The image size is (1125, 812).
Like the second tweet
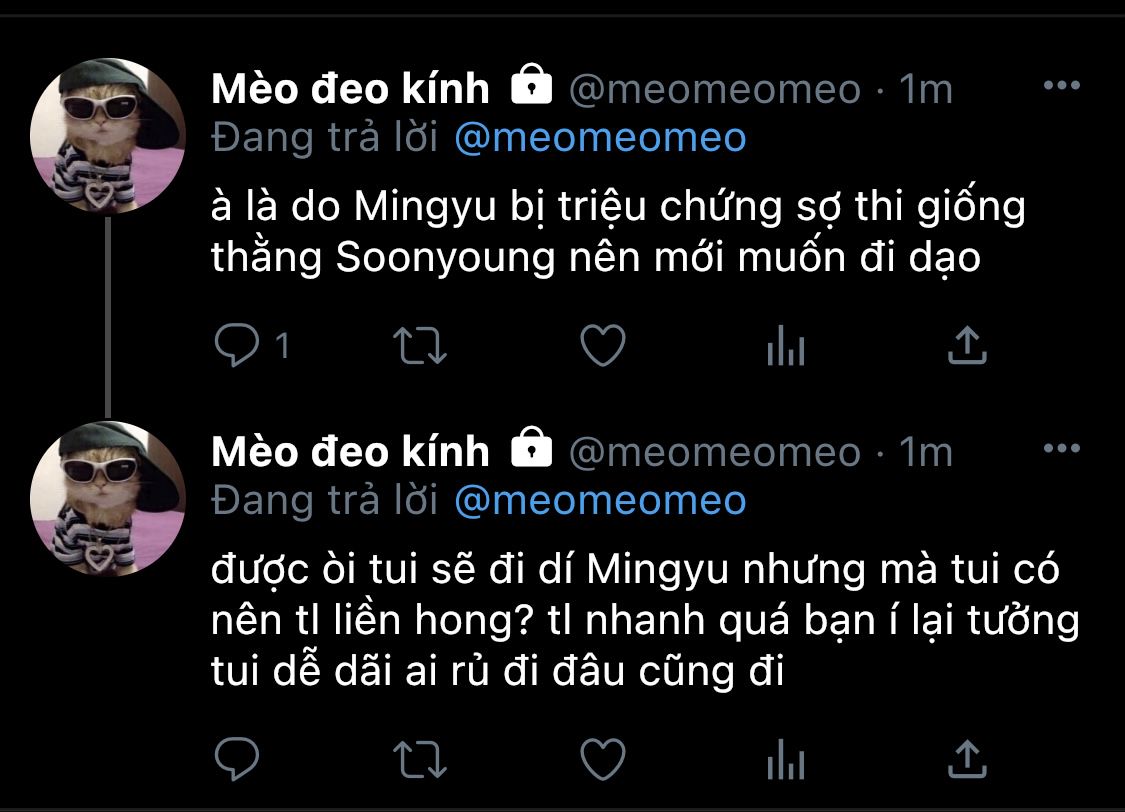(603, 759)
